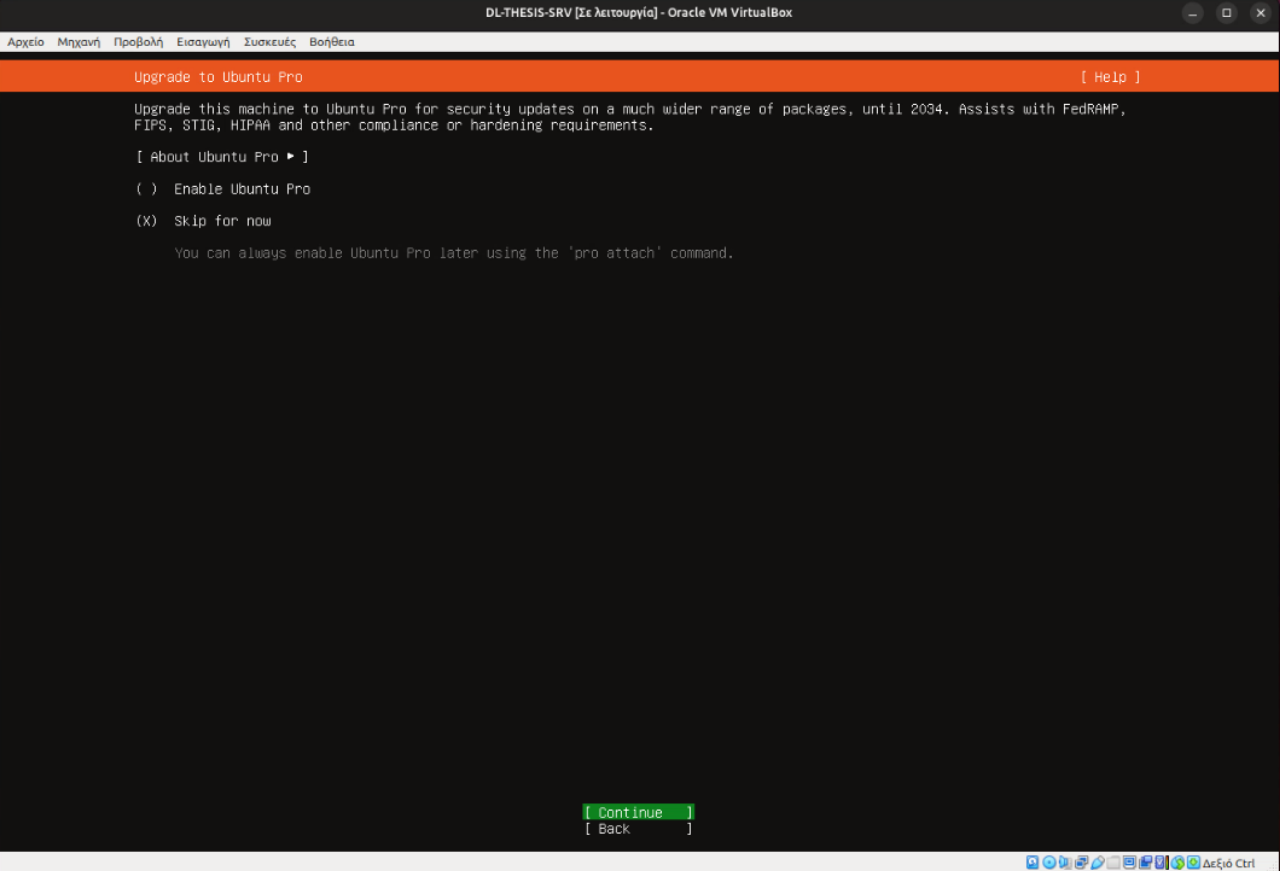Click the optical disc status icon
This screenshot has width=1280, height=871.
pos(1049,862)
